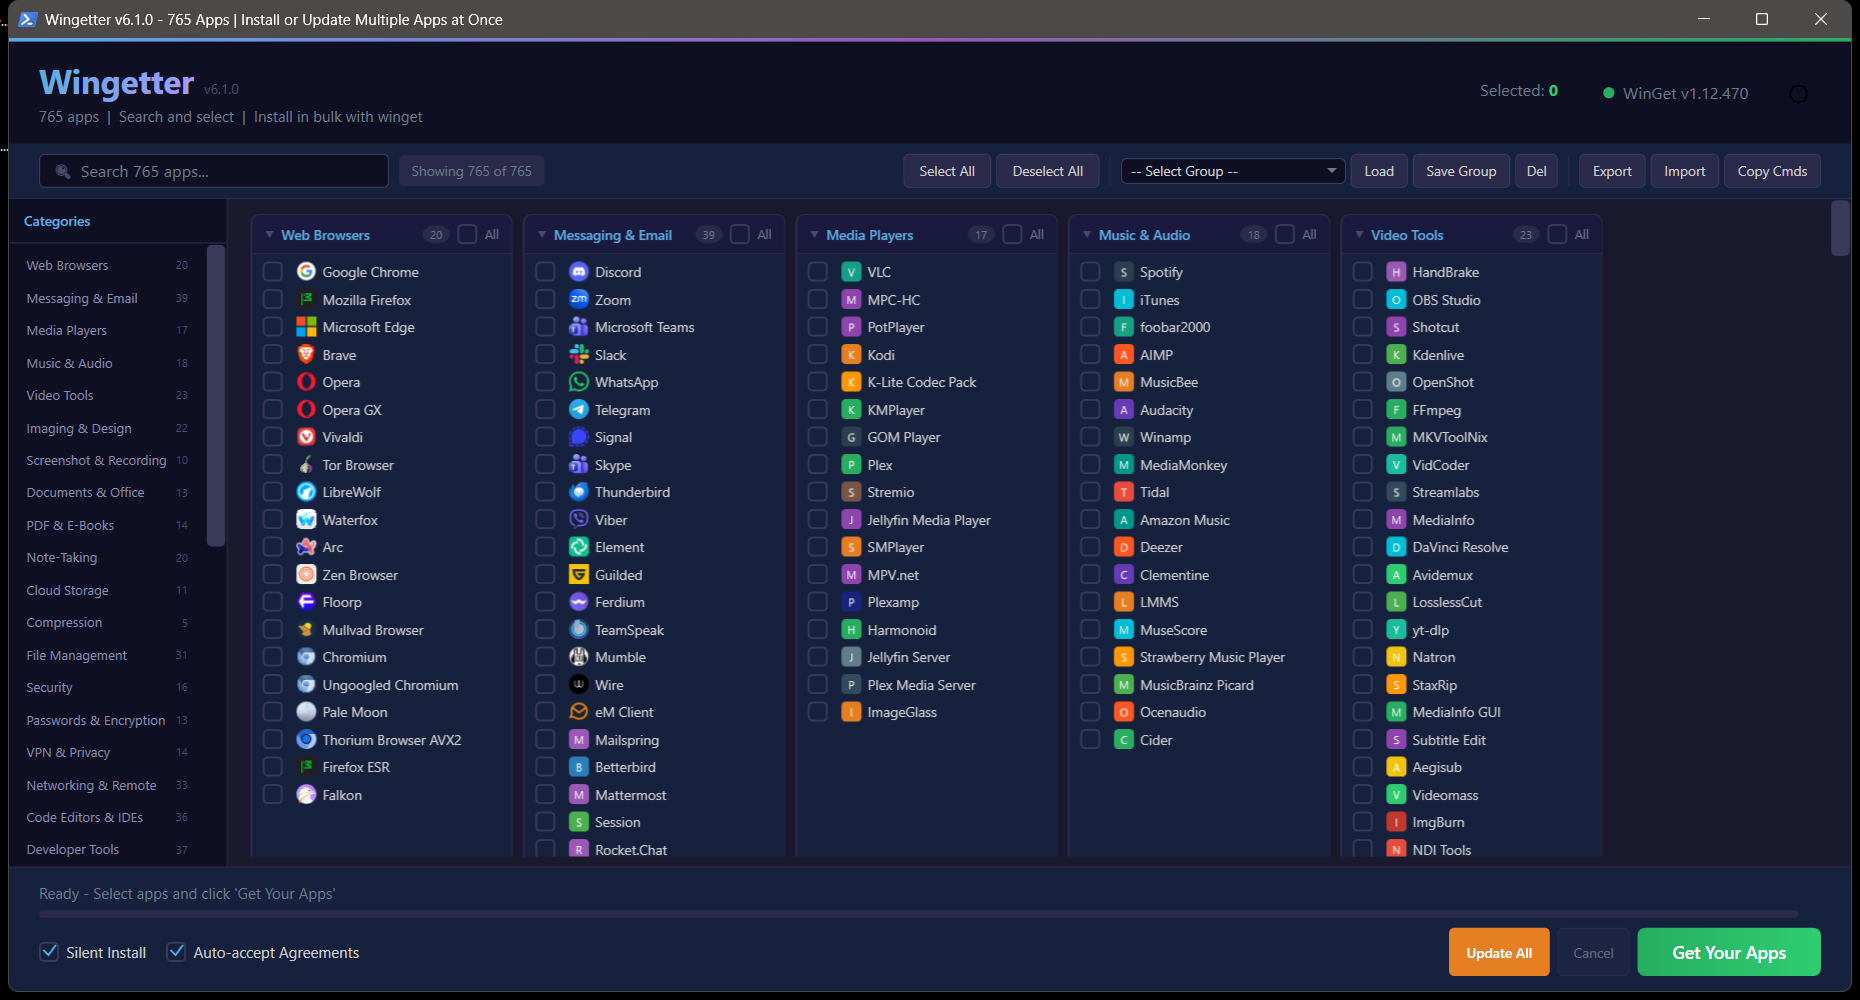Image resolution: width=1860 pixels, height=1000 pixels.
Task: Open the Code Editors & IDEs category
Action: coord(84,817)
